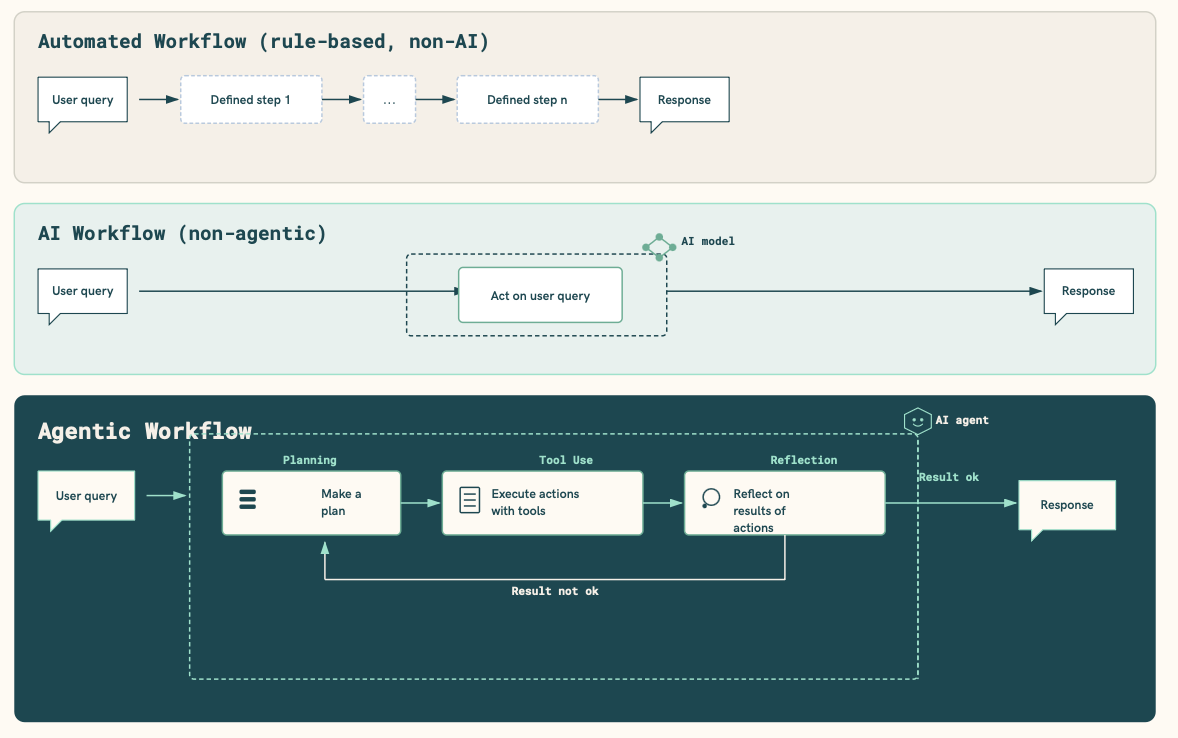Select the Defined step n box
This screenshot has width=1178, height=738.
[x=527, y=99]
